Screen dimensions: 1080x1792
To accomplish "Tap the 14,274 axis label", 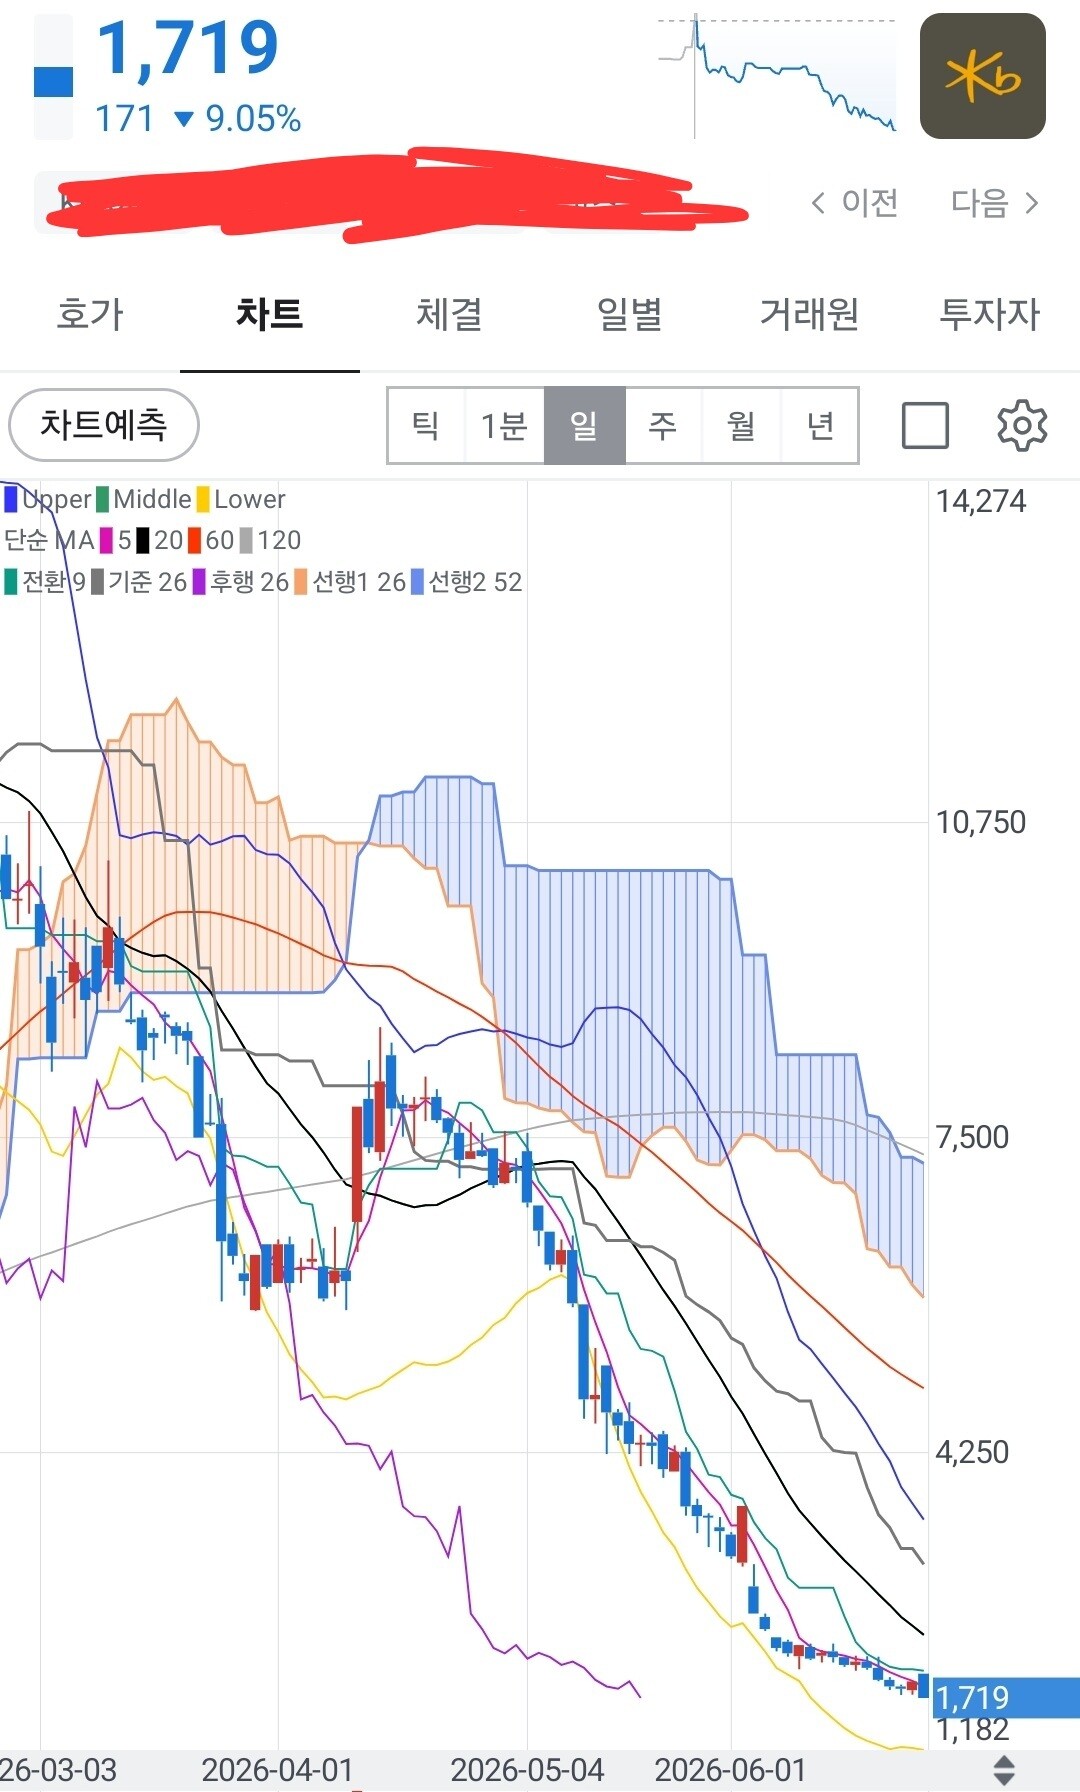I will (981, 501).
